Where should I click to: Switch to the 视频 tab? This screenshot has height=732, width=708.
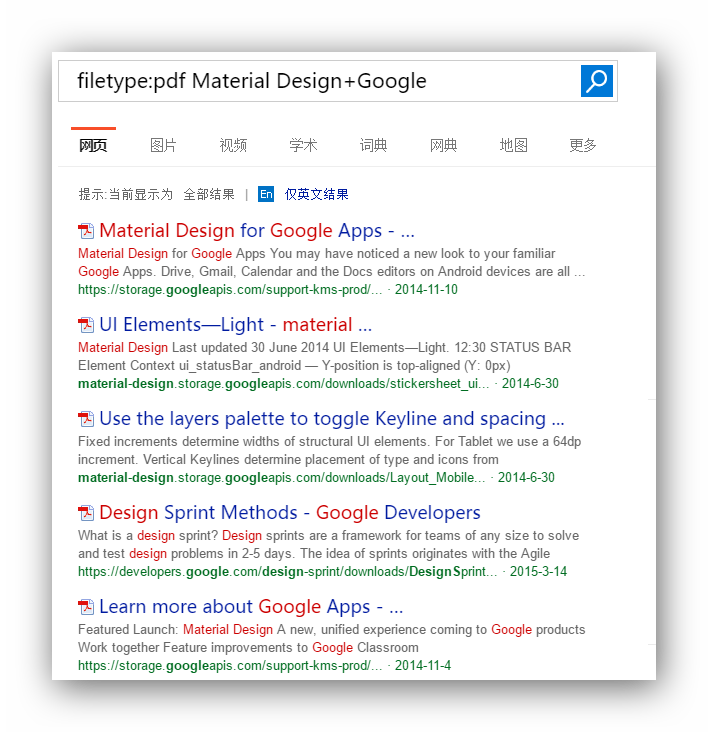point(233,145)
